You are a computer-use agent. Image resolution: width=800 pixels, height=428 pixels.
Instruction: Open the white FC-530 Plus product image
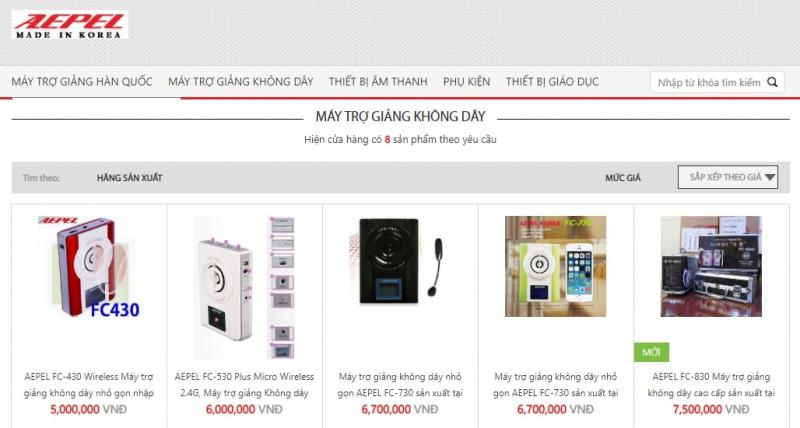(244, 287)
